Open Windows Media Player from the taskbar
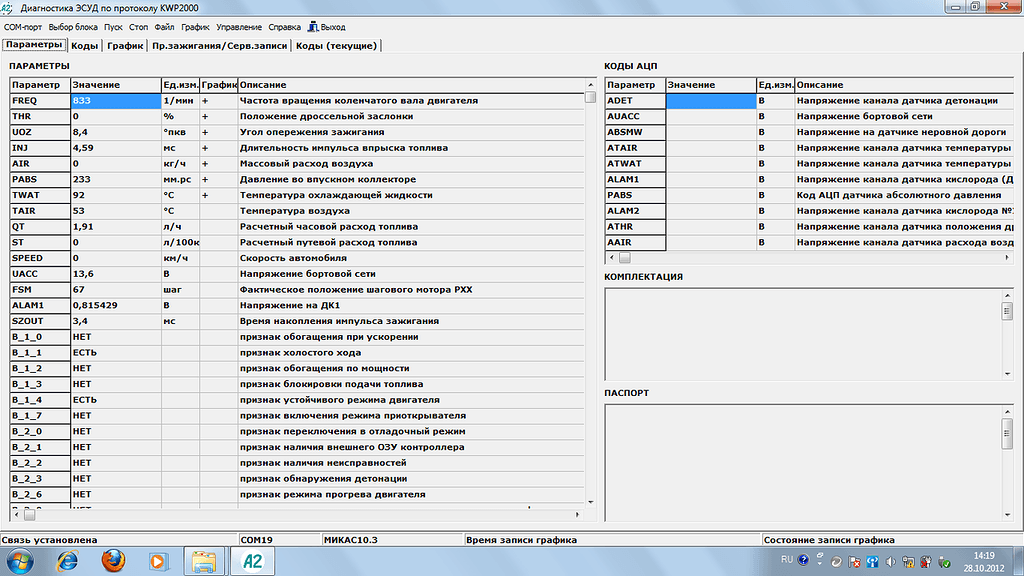This screenshot has width=1024, height=576. pos(159,561)
